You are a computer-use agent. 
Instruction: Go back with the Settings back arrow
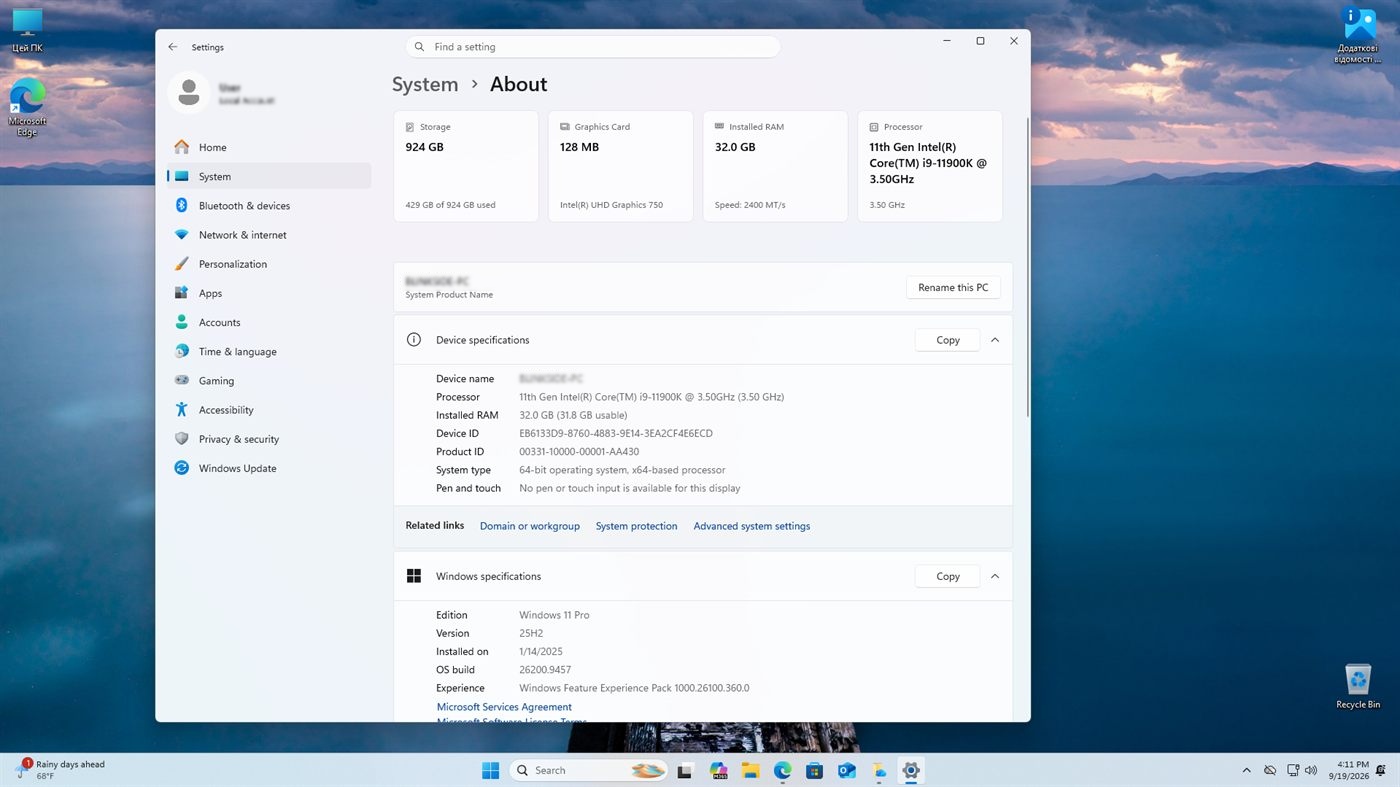coord(173,47)
